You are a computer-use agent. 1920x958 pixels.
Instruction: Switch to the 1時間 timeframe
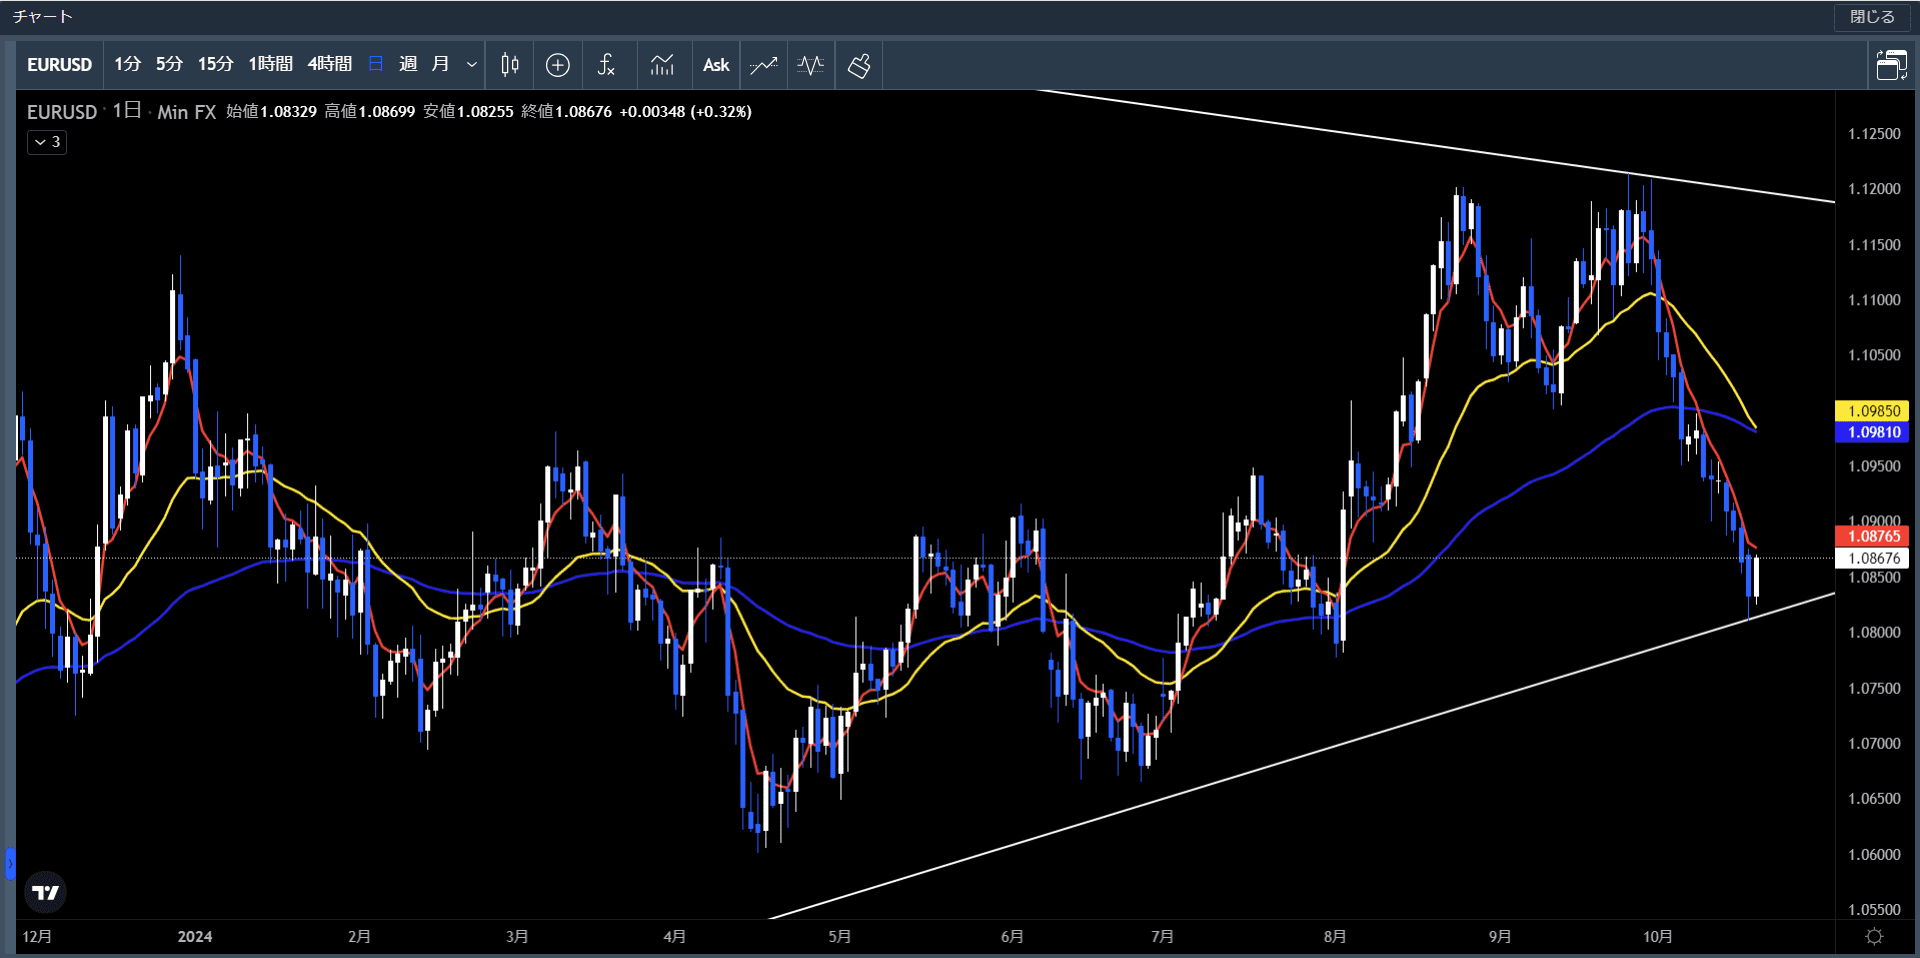point(270,64)
